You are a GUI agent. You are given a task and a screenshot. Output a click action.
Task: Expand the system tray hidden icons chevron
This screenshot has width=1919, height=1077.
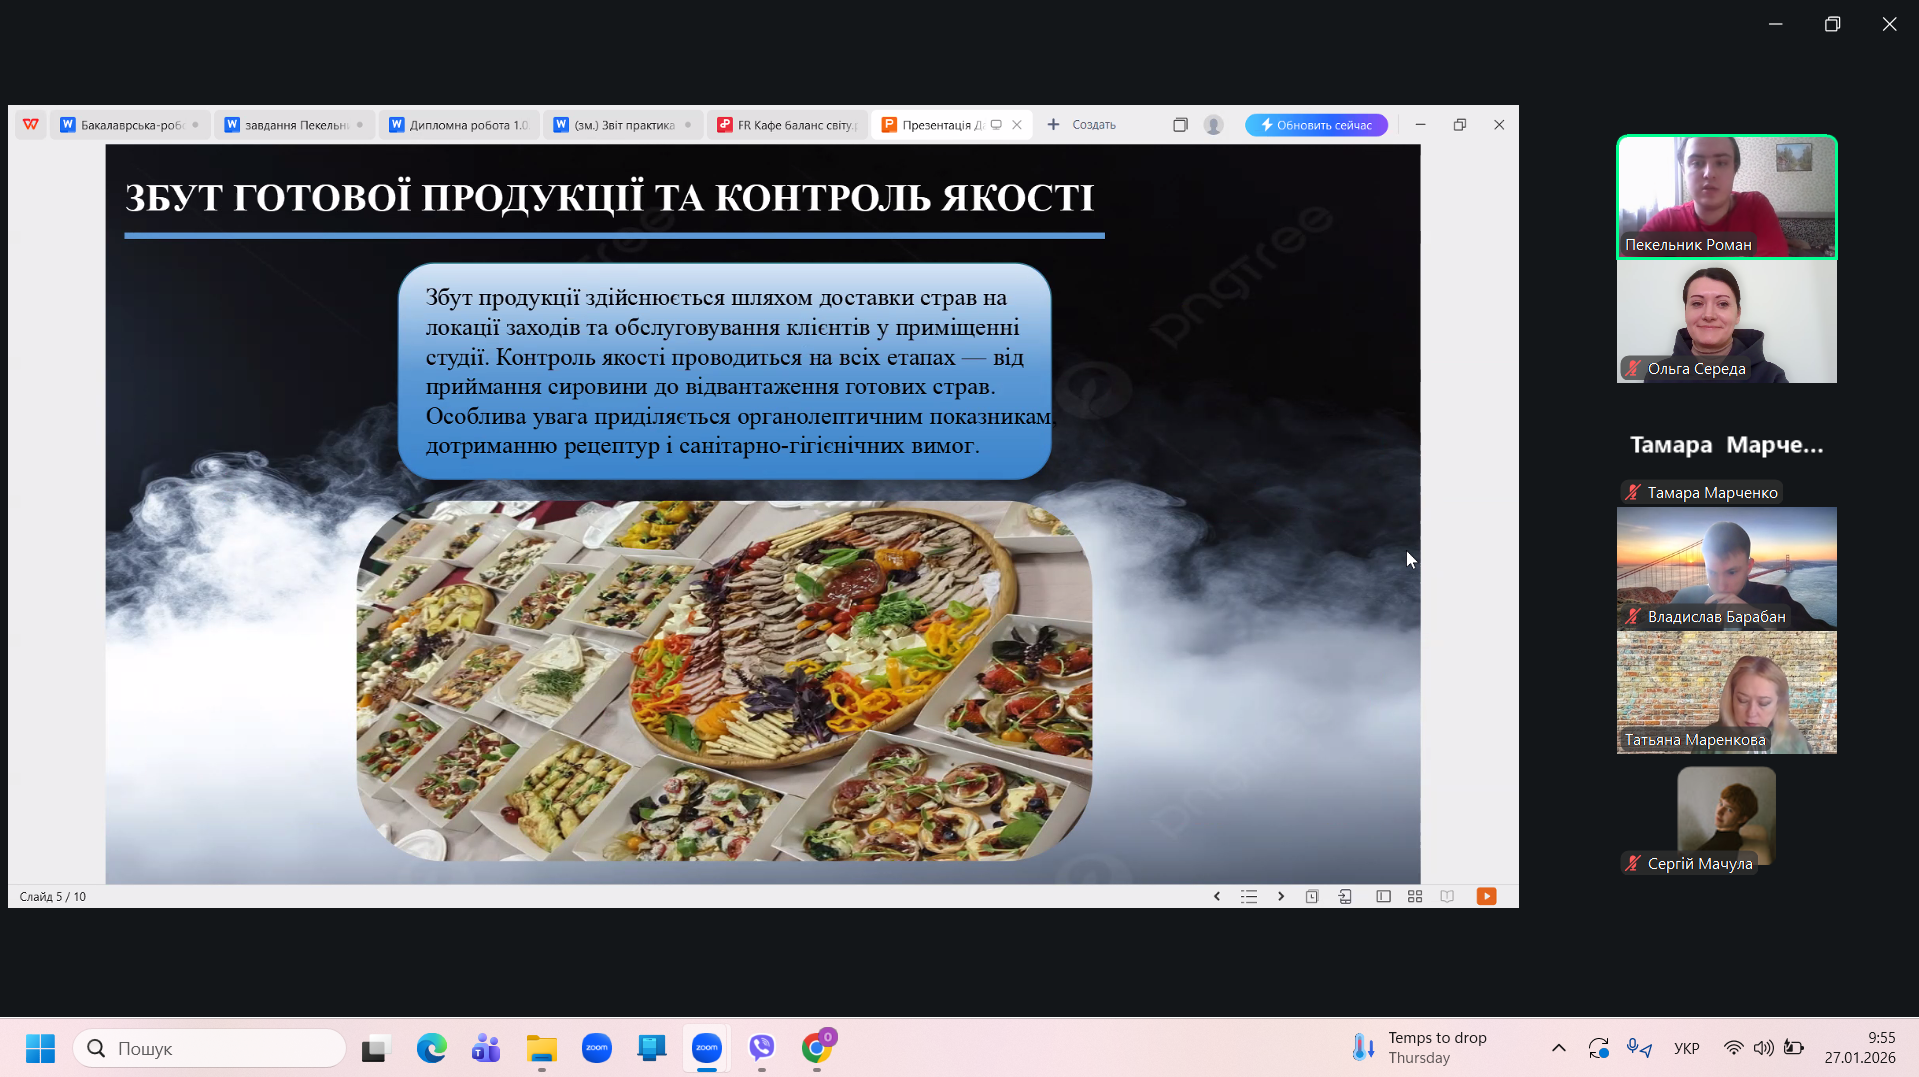pos(1558,1048)
